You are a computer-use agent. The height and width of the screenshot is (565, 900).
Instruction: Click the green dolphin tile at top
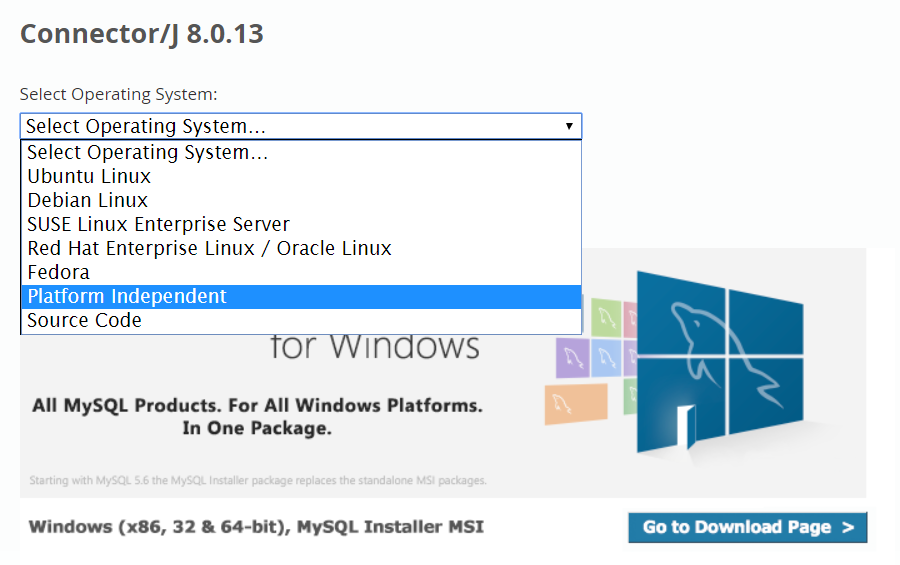(606, 317)
